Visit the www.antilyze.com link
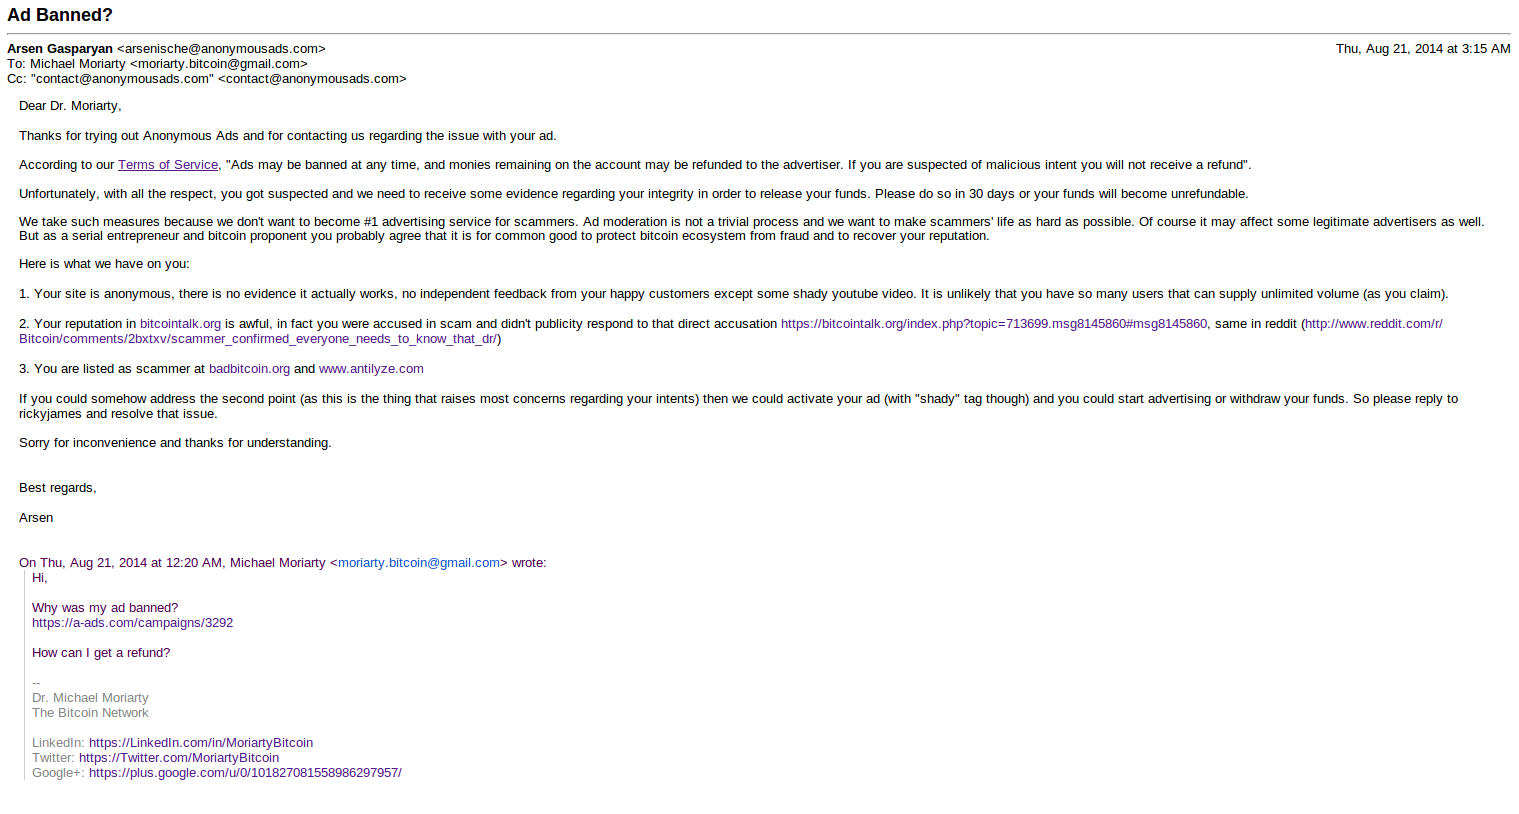This screenshot has width=1519, height=814. click(371, 369)
